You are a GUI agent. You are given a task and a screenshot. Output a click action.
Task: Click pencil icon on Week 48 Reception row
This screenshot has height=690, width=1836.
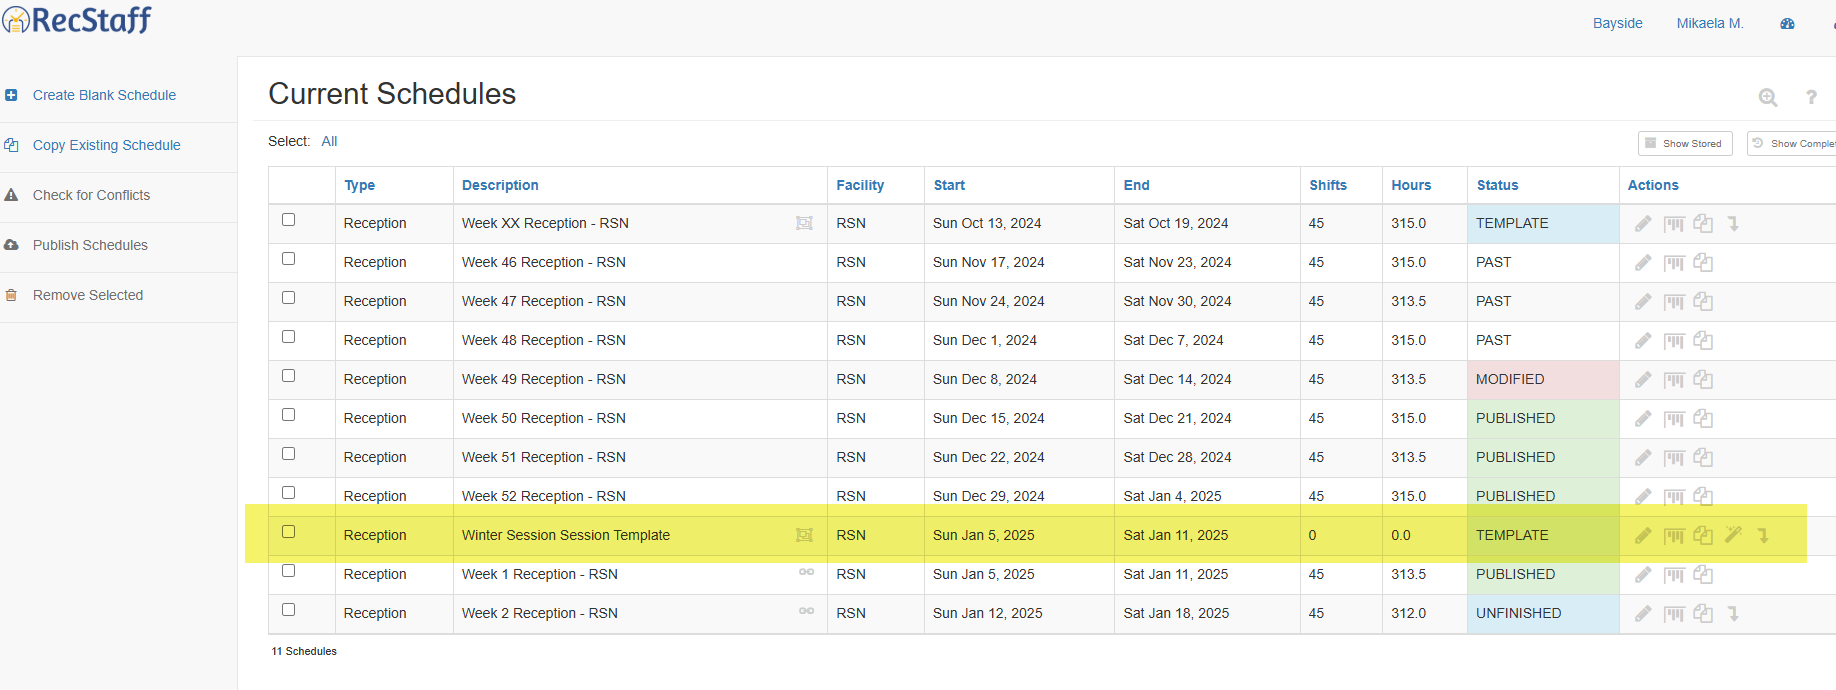click(1643, 341)
